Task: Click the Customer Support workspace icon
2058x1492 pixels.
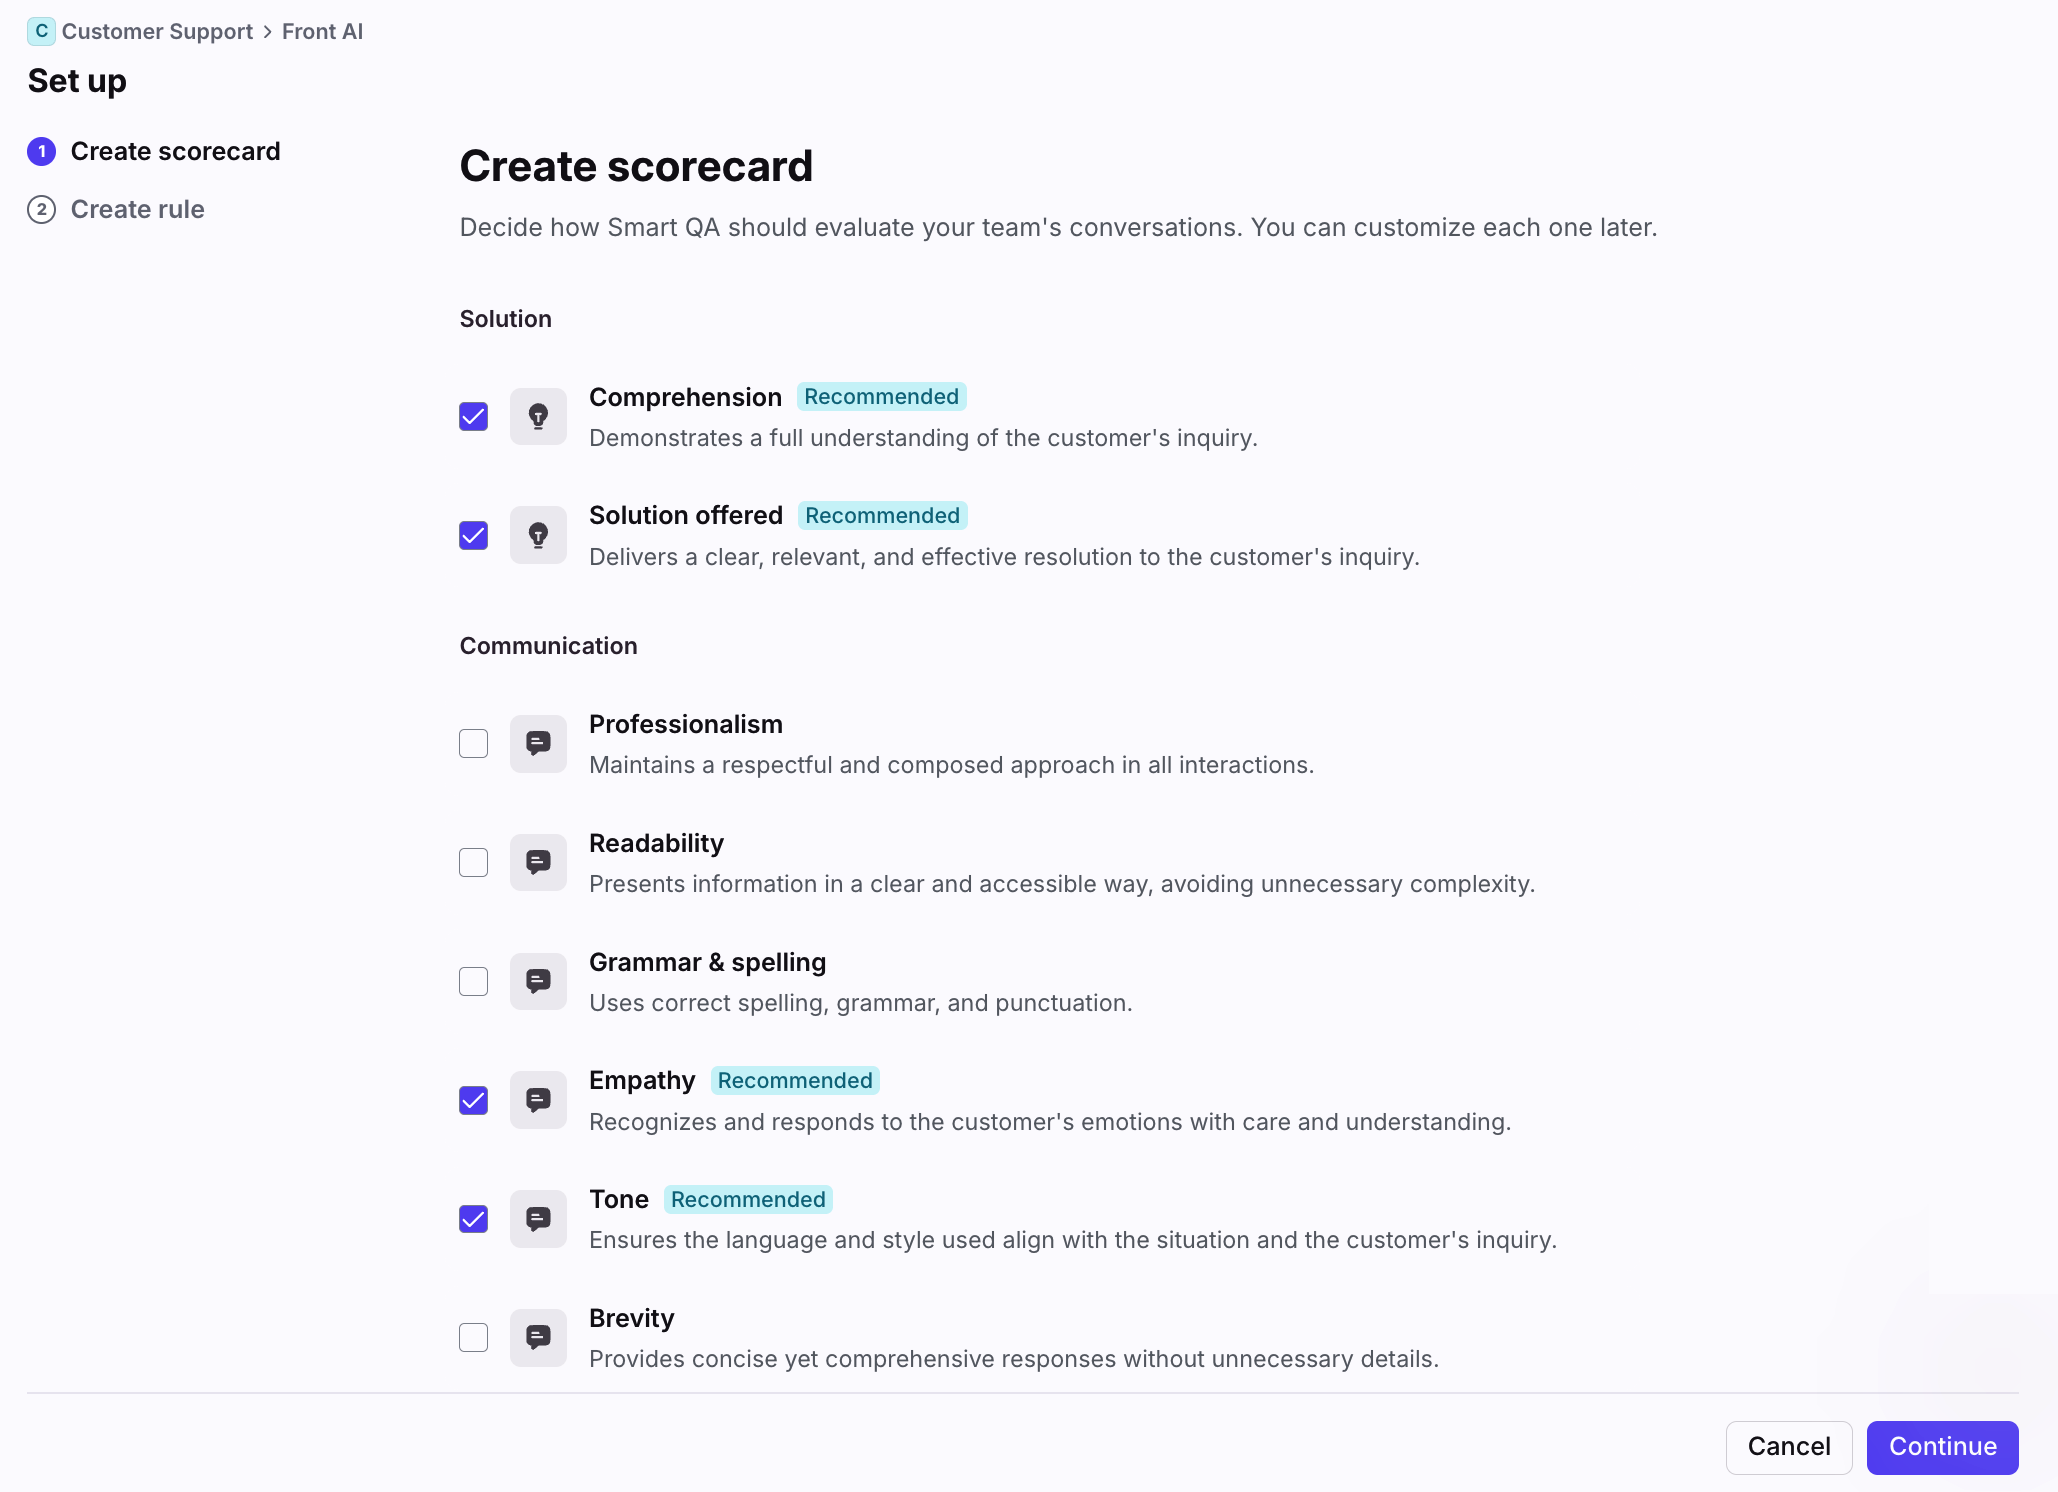Action: click(41, 31)
